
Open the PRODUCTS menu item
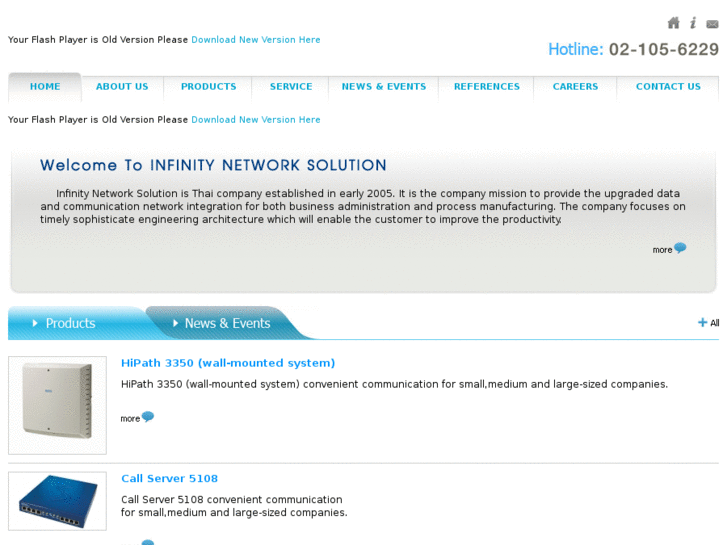click(209, 87)
